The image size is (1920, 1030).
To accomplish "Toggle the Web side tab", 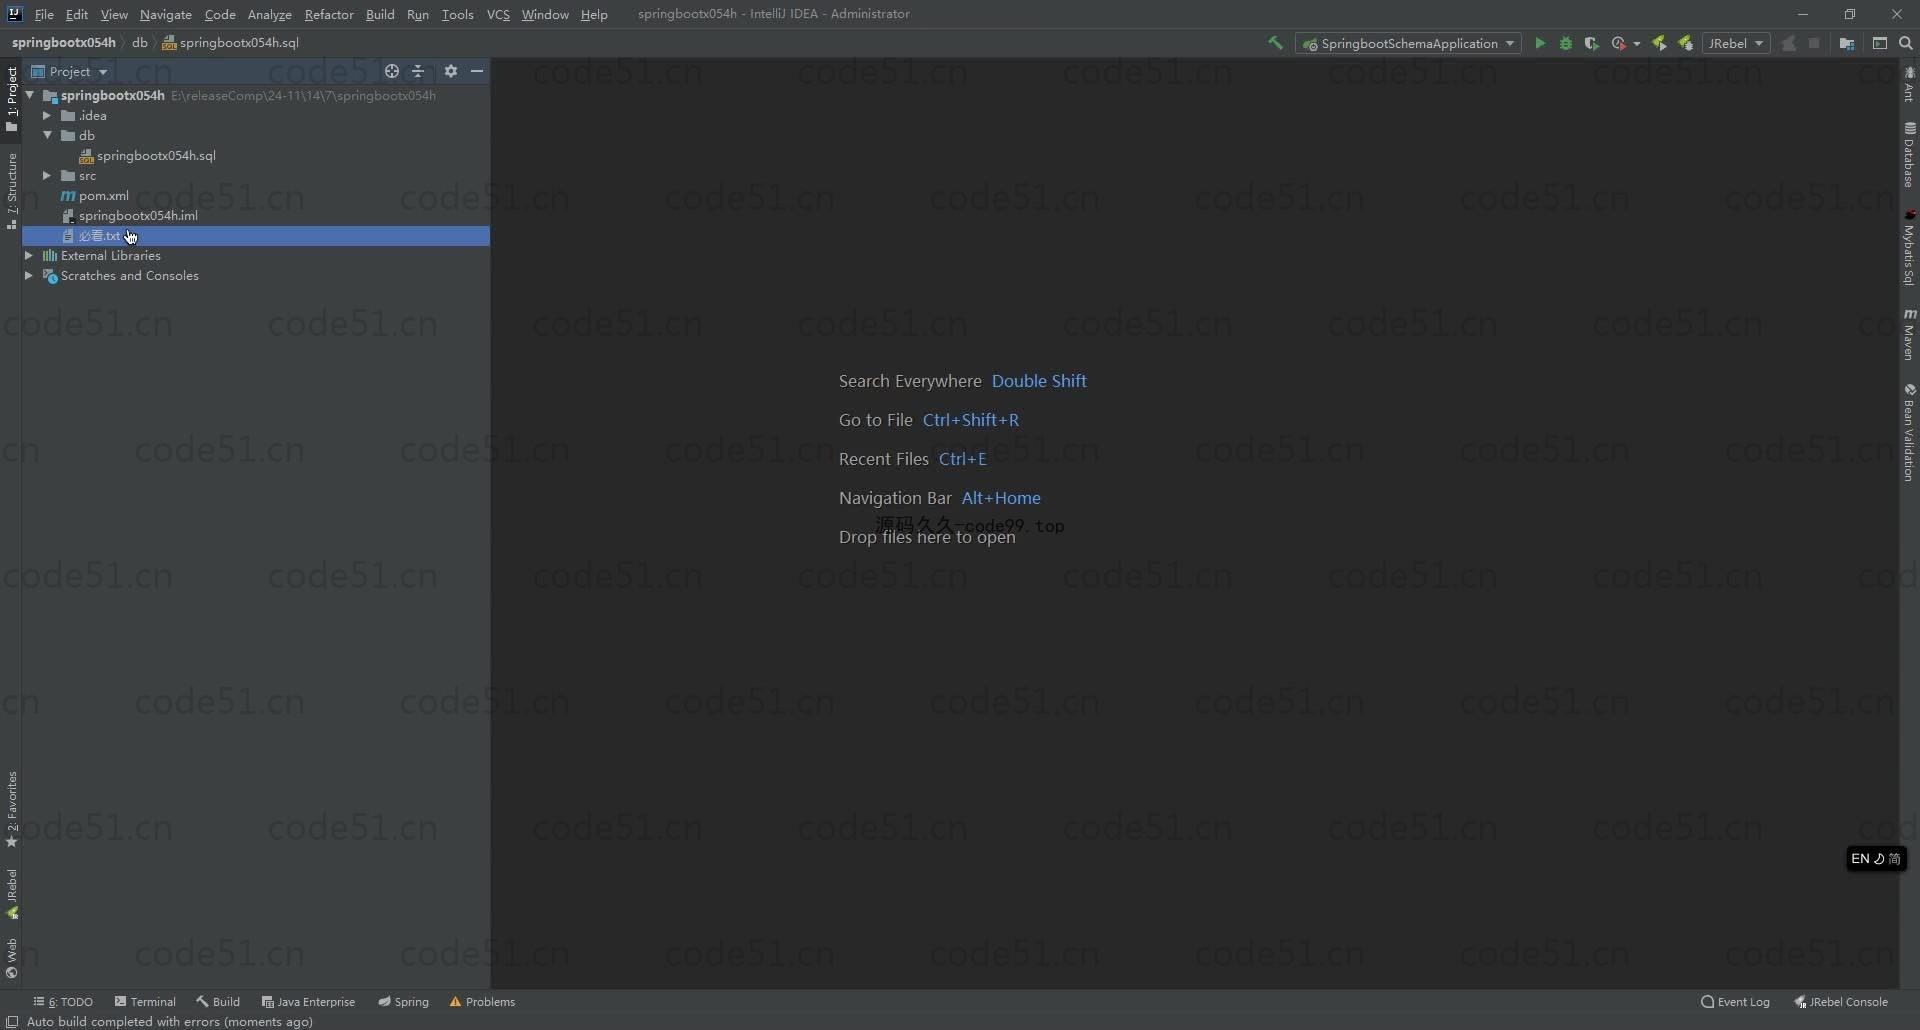I will (11, 958).
